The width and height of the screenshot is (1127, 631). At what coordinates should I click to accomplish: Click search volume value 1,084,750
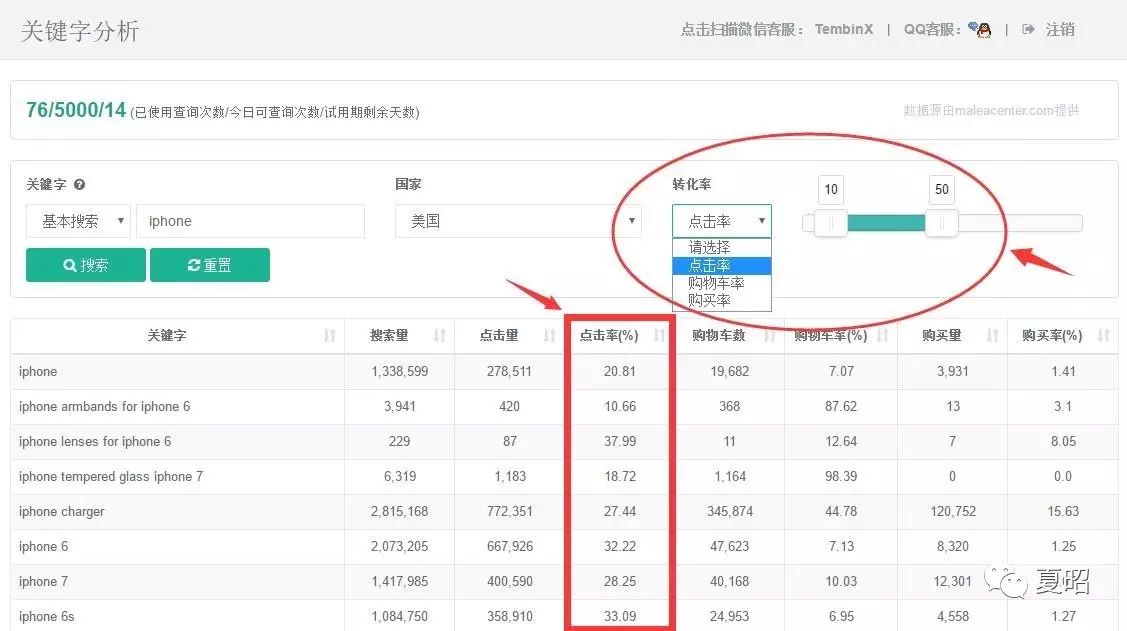tap(400, 617)
